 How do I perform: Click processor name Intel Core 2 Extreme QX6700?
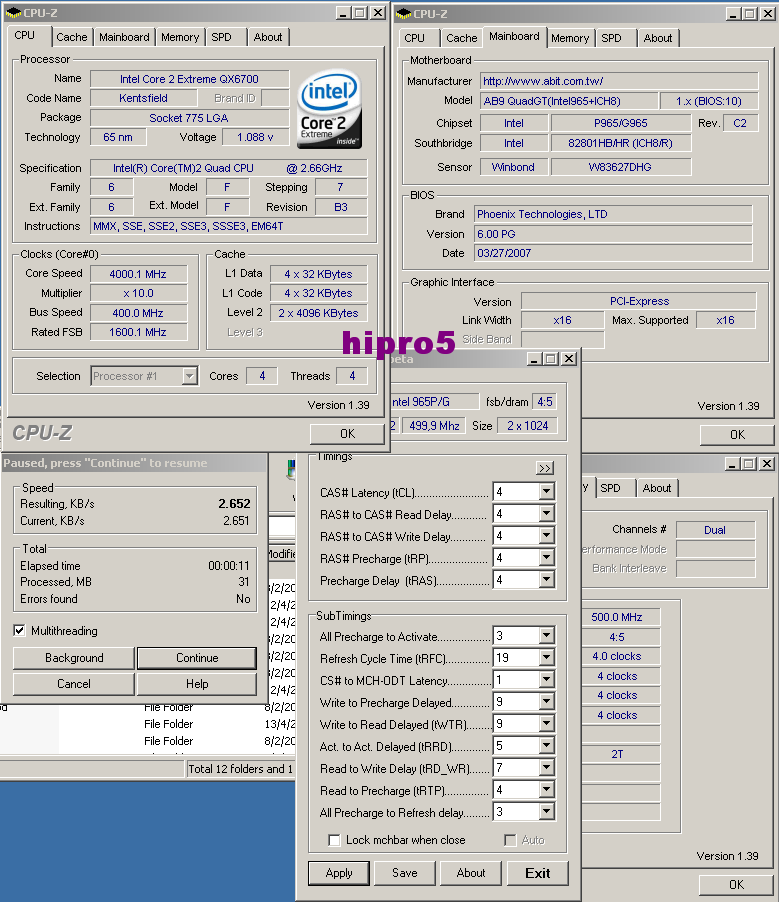tap(189, 79)
